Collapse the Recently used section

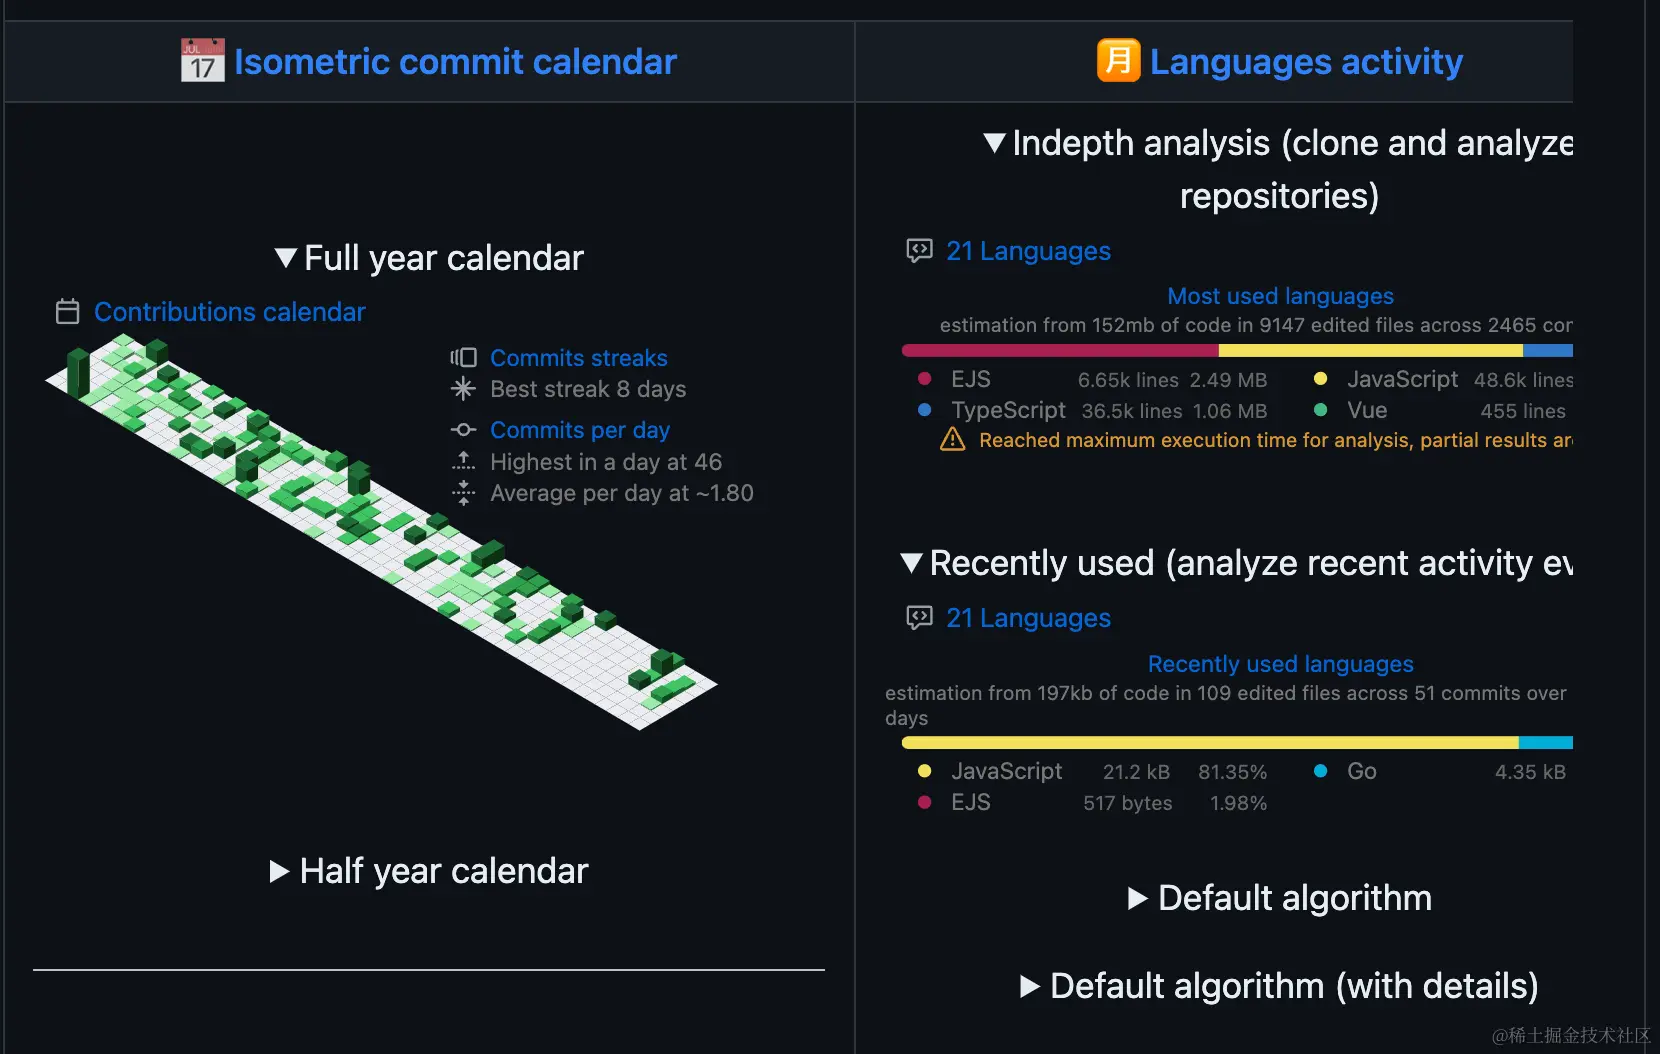pos(911,563)
